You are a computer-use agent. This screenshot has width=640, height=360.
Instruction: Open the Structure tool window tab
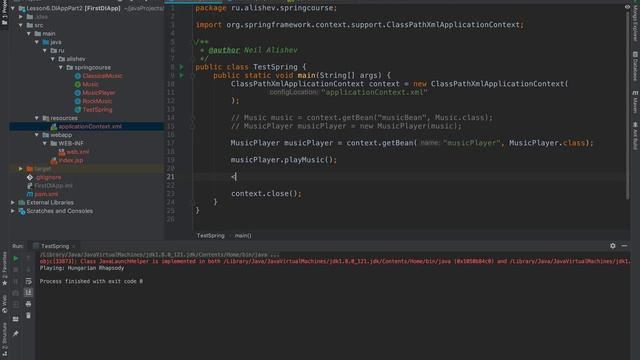(x=4, y=340)
